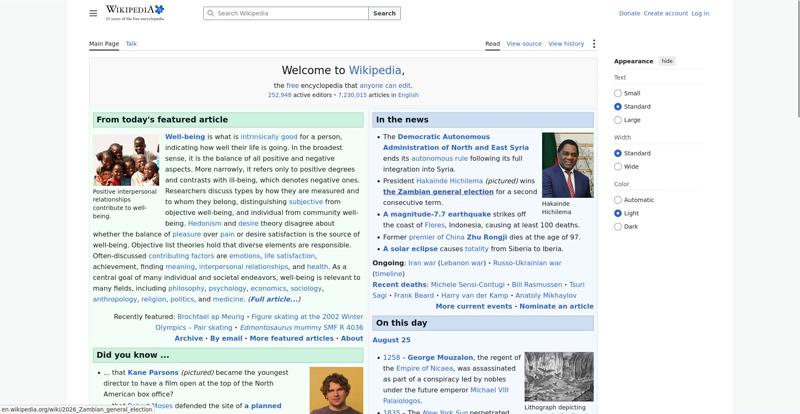Click the Hakainde Hichilema portrait thumbnail
Viewport: 800px width, 414px height.
click(x=567, y=165)
